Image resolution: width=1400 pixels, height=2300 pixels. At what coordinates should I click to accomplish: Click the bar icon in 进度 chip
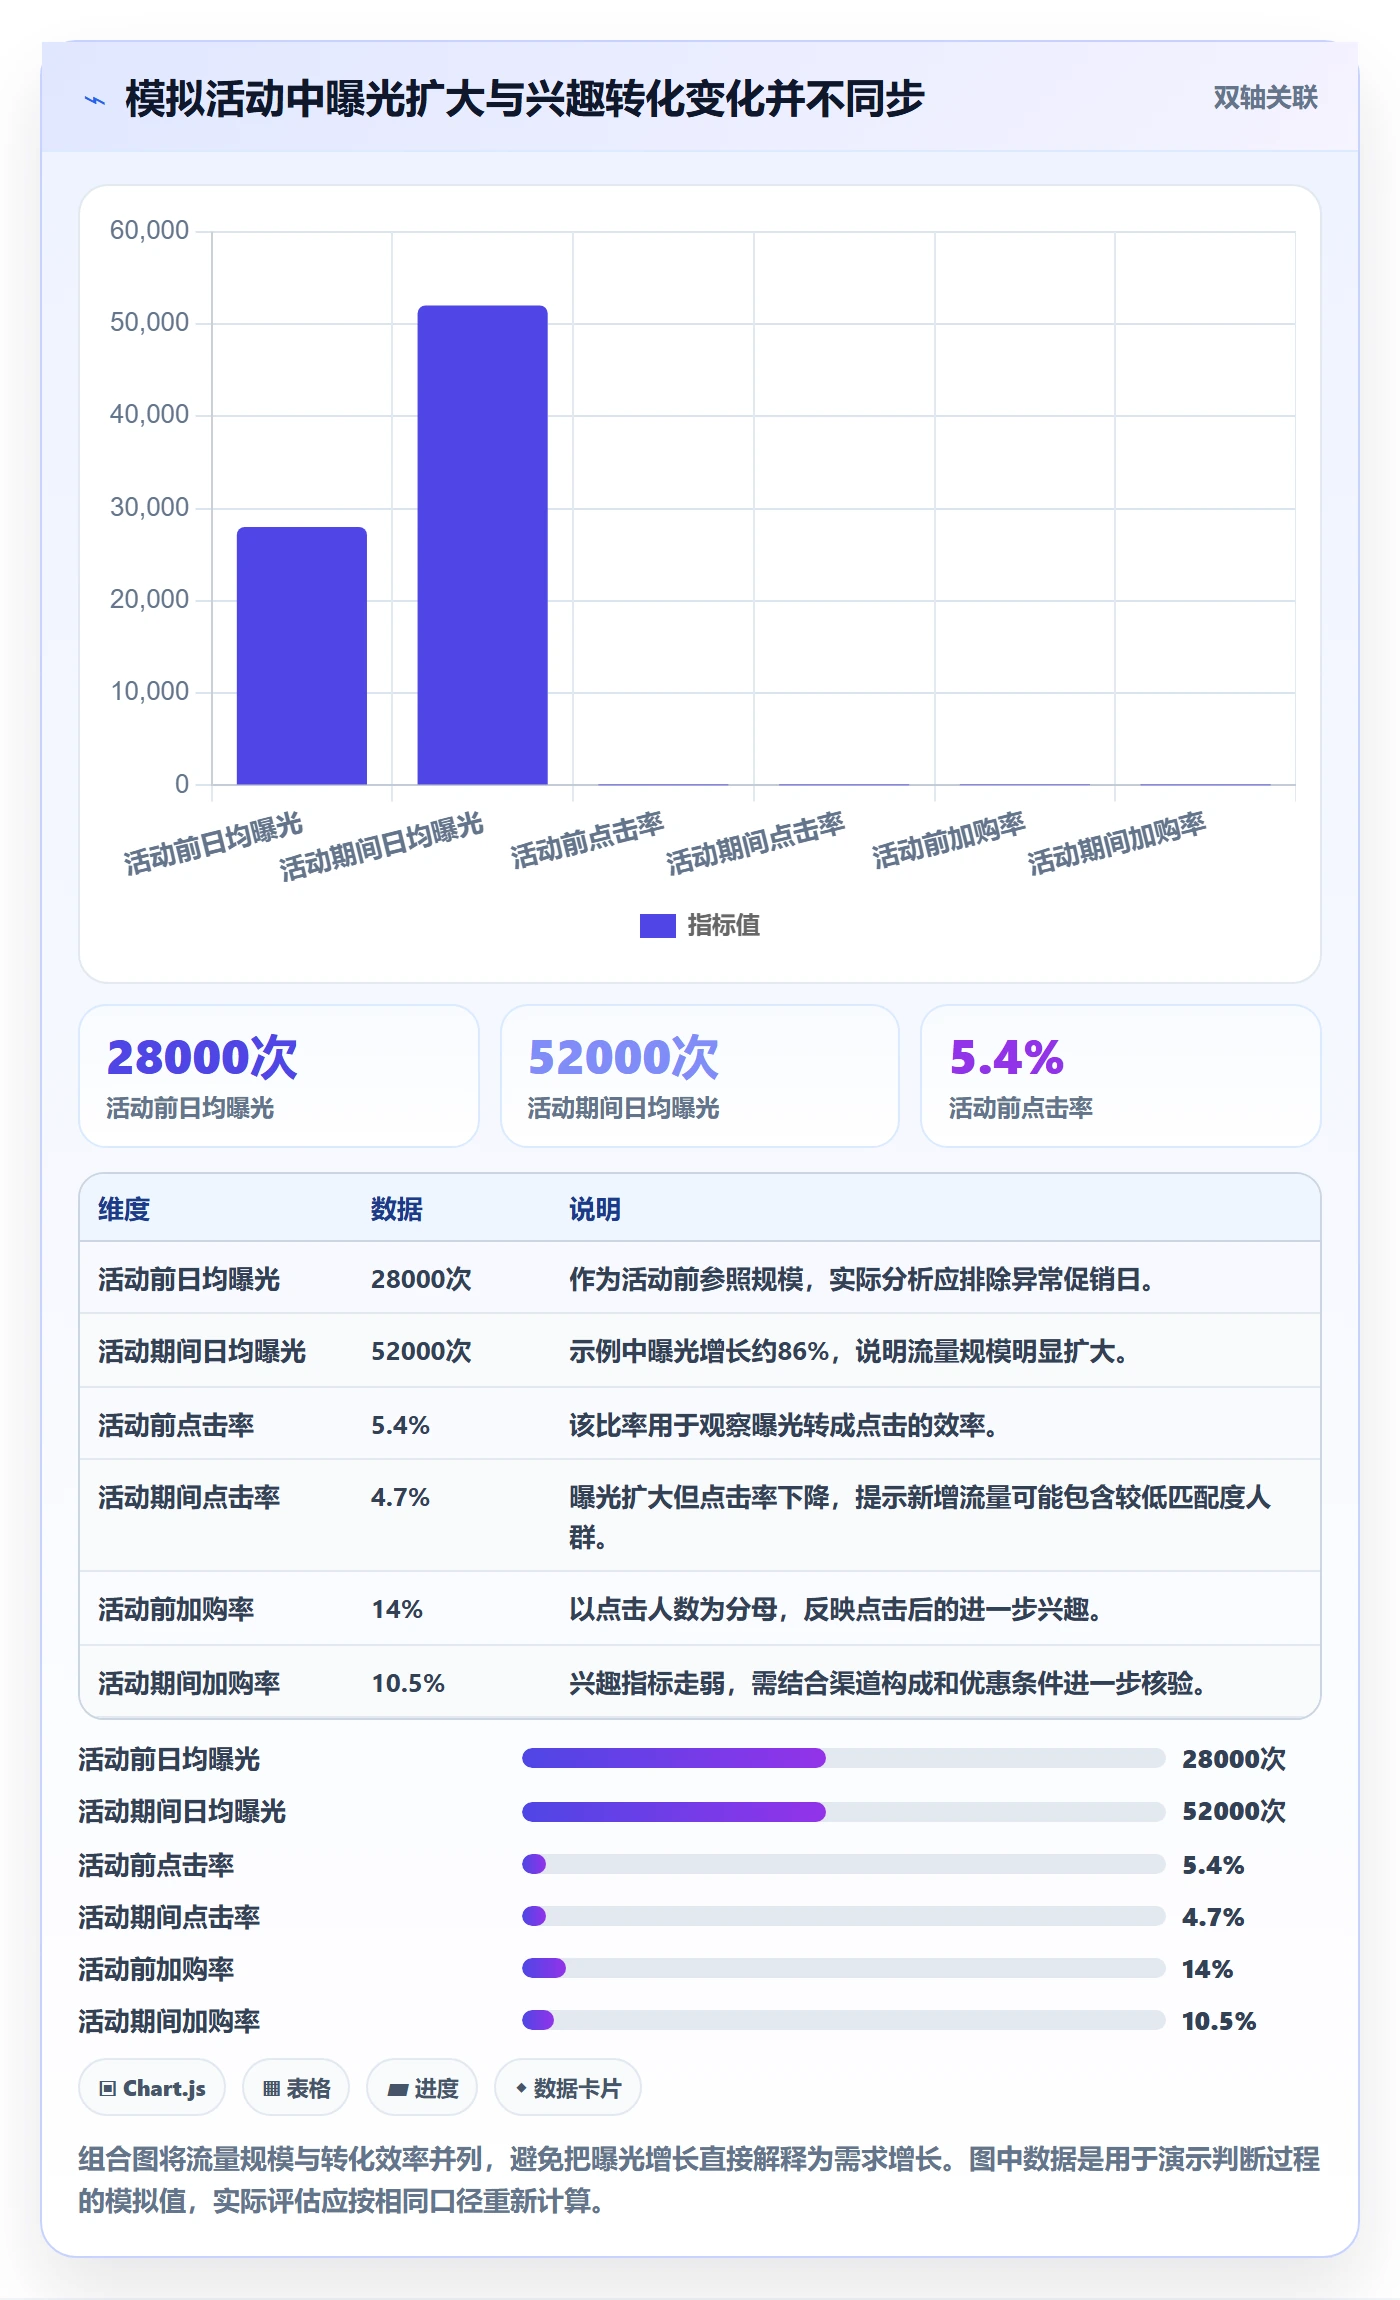(x=397, y=2089)
